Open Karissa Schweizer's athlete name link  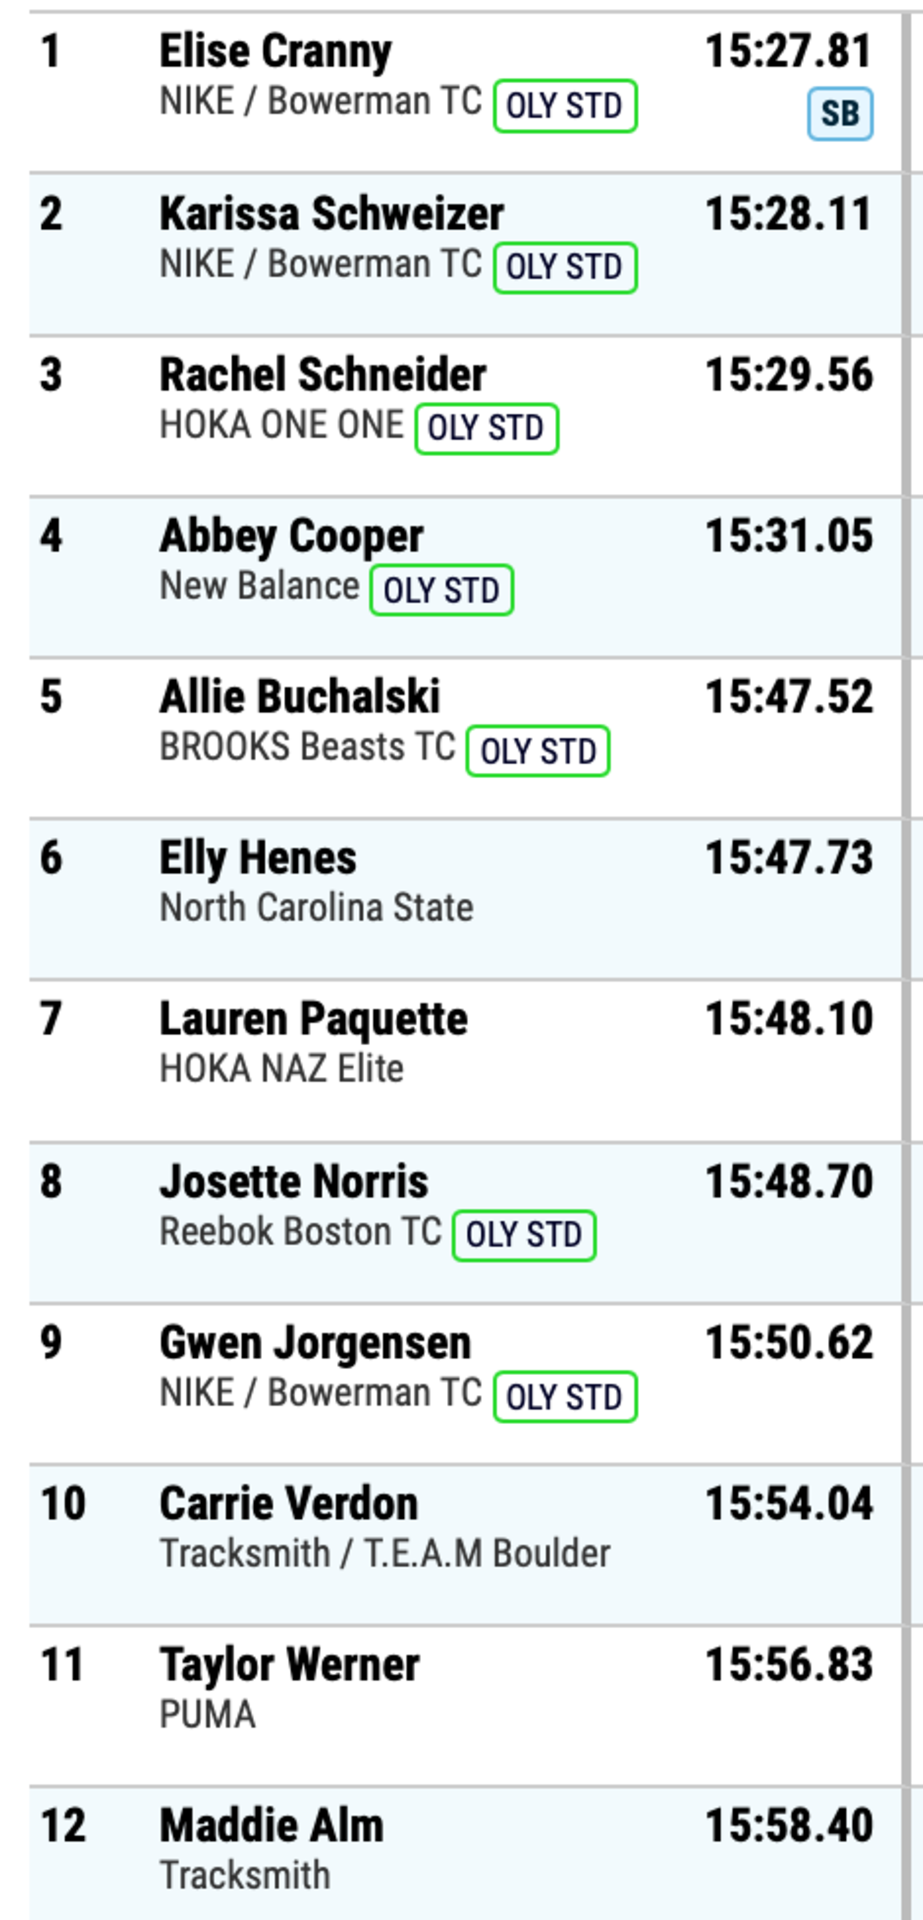pyautogui.click(x=332, y=213)
